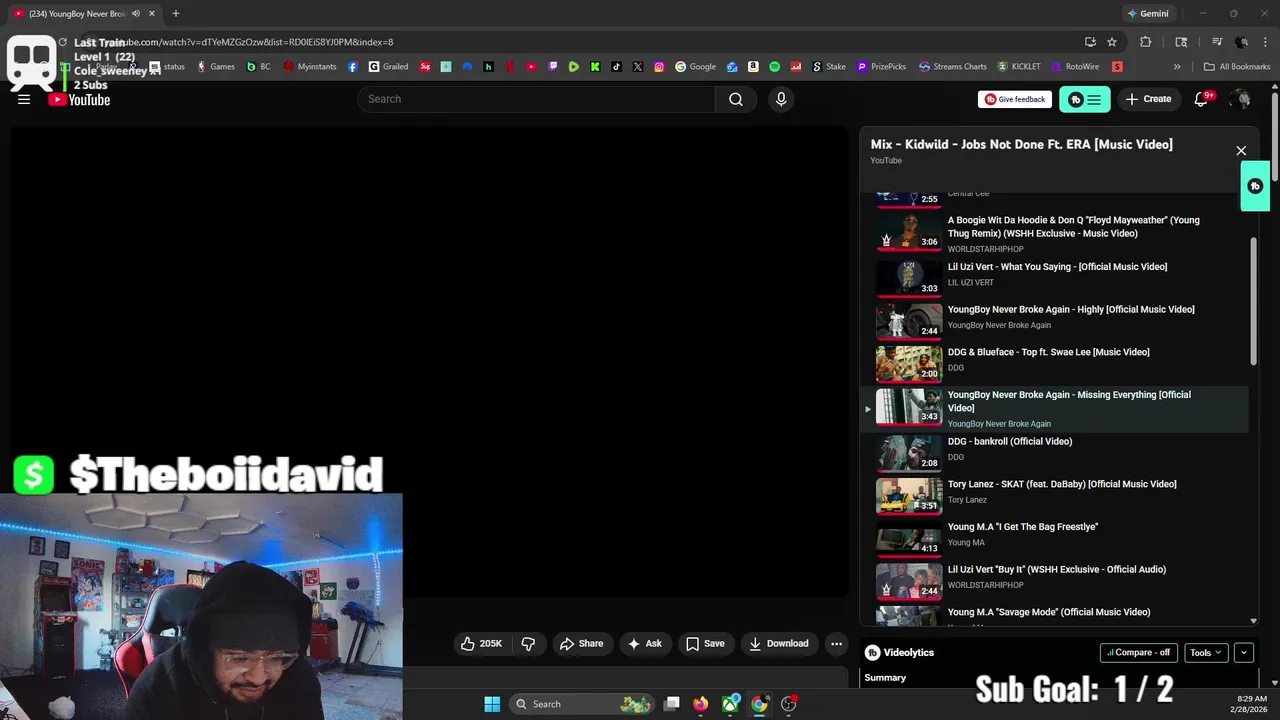
Task: Go to the YouTube home logo
Action: pos(79,99)
